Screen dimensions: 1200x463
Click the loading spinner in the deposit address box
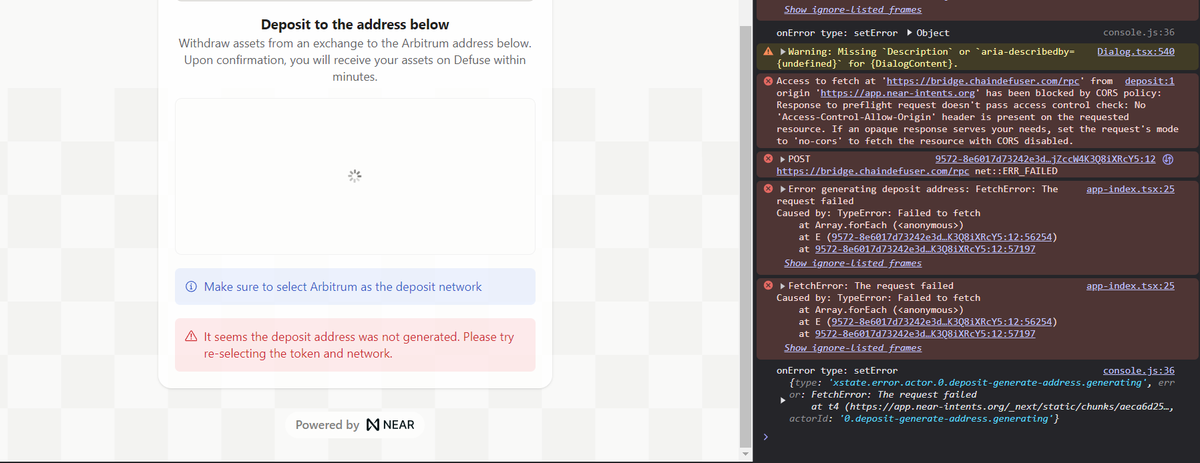[x=354, y=176]
